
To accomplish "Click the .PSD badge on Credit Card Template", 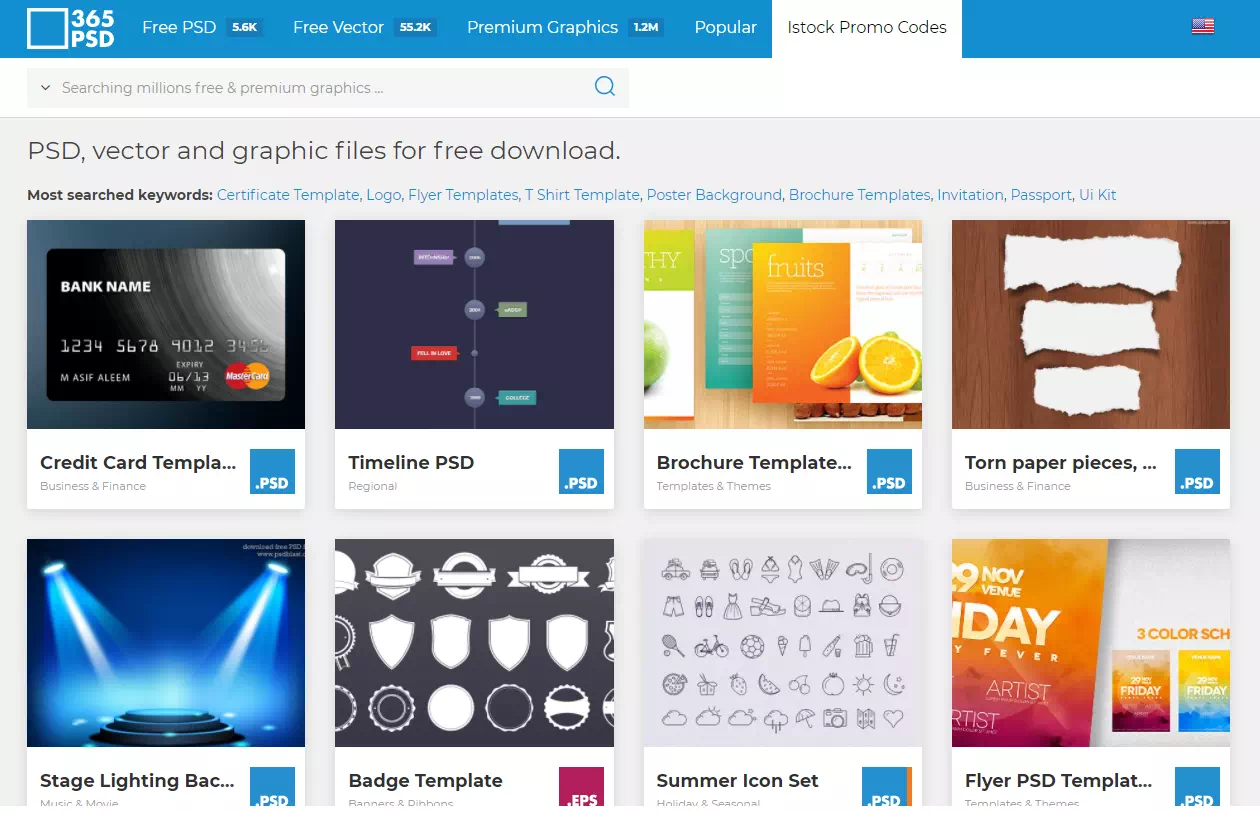I will [272, 472].
